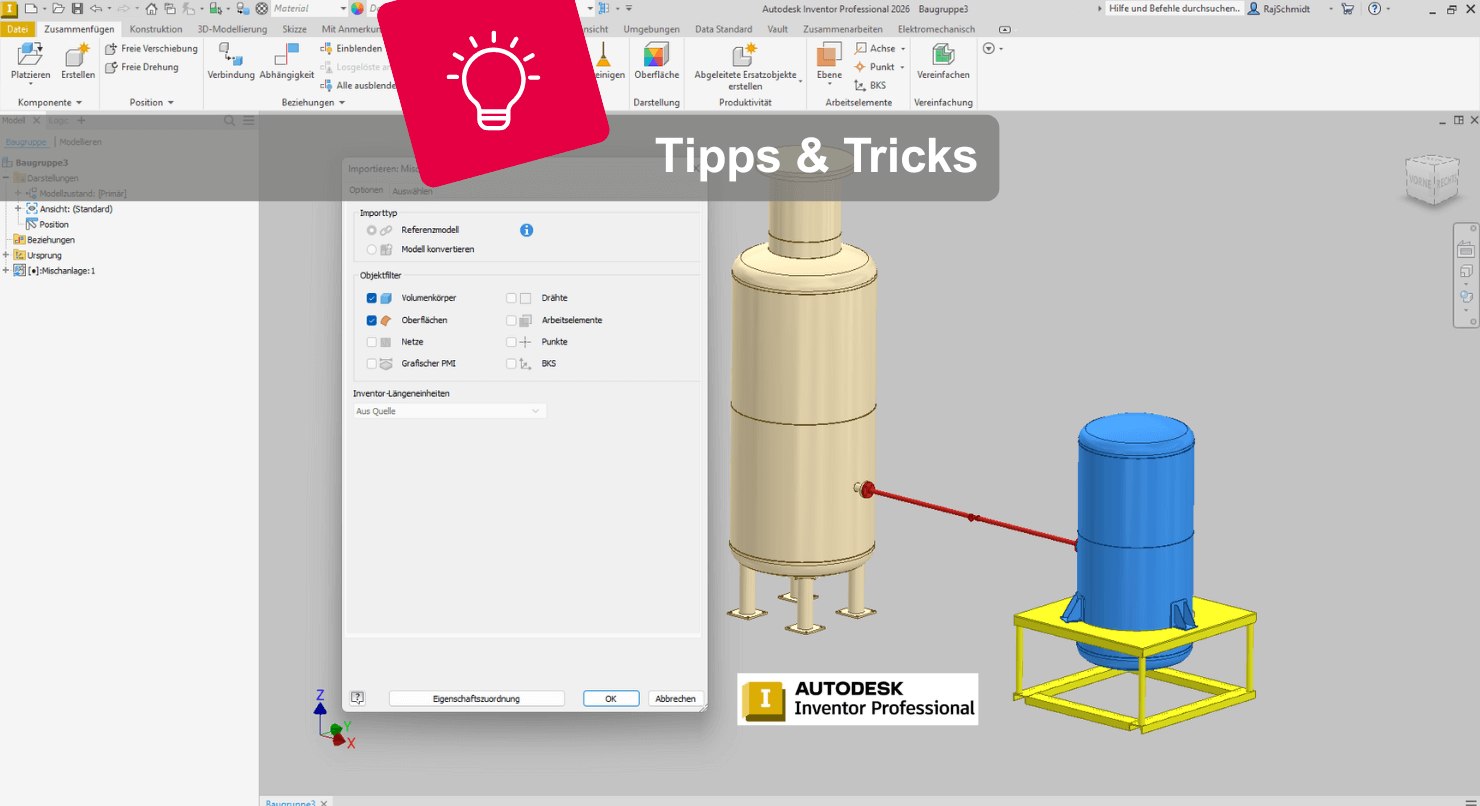Click the Erstellen component icon
Viewport: 1480px width, 806px height.
78,55
